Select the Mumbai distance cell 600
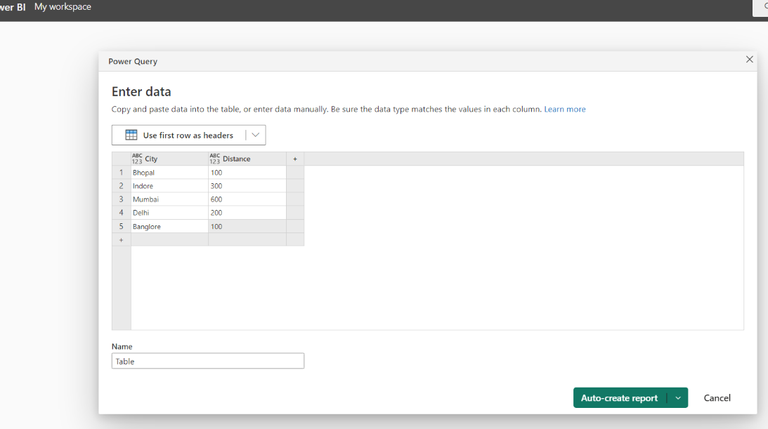Image resolution: width=768 pixels, height=429 pixels. 246,200
